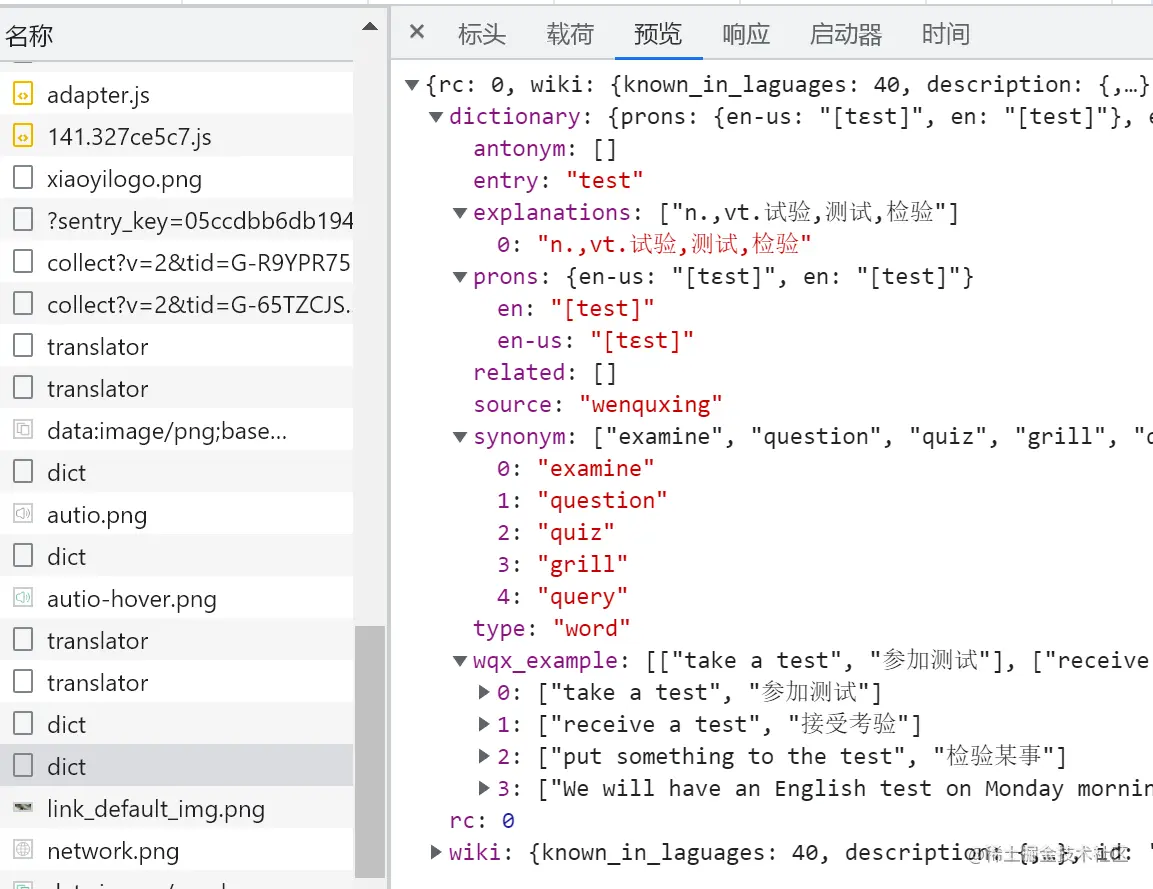Collapse the wqx_example array
The height and width of the screenshot is (889, 1153).
tap(460, 660)
